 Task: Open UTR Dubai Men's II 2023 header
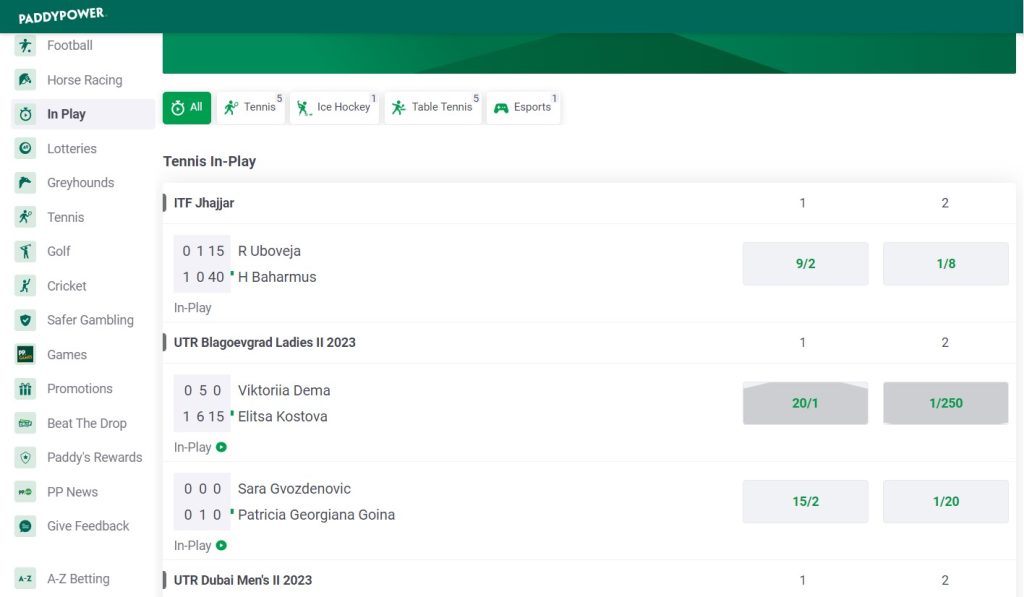click(243, 580)
